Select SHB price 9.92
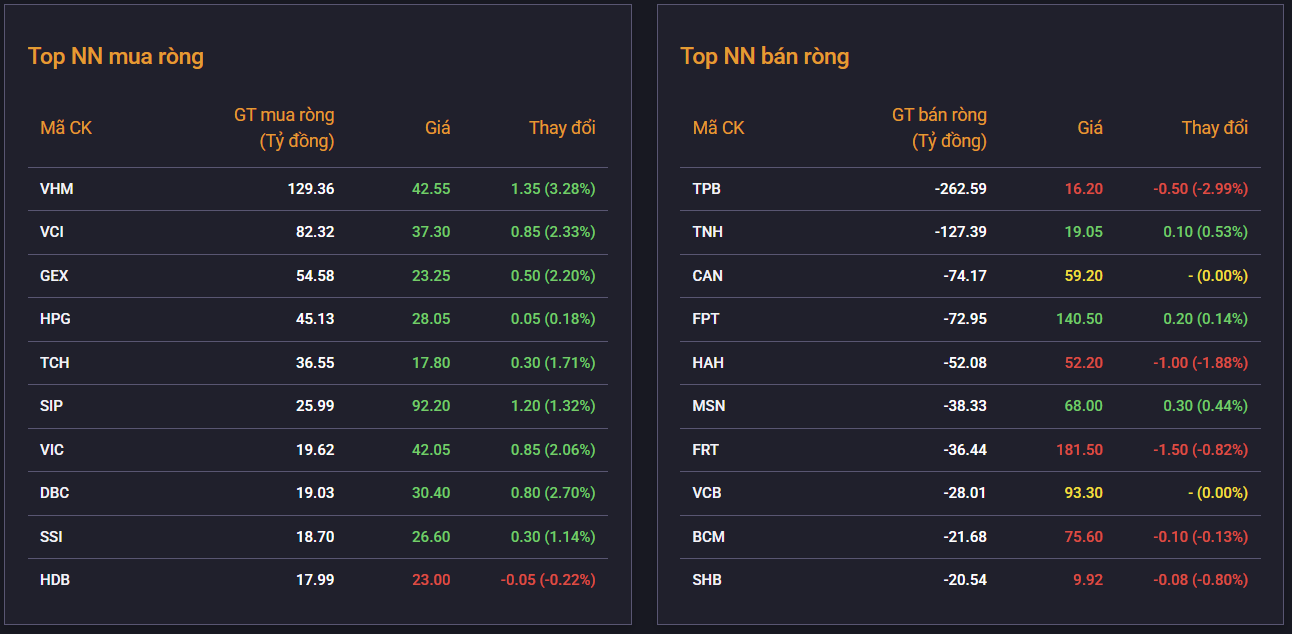The width and height of the screenshot is (1292, 634). coord(1087,580)
